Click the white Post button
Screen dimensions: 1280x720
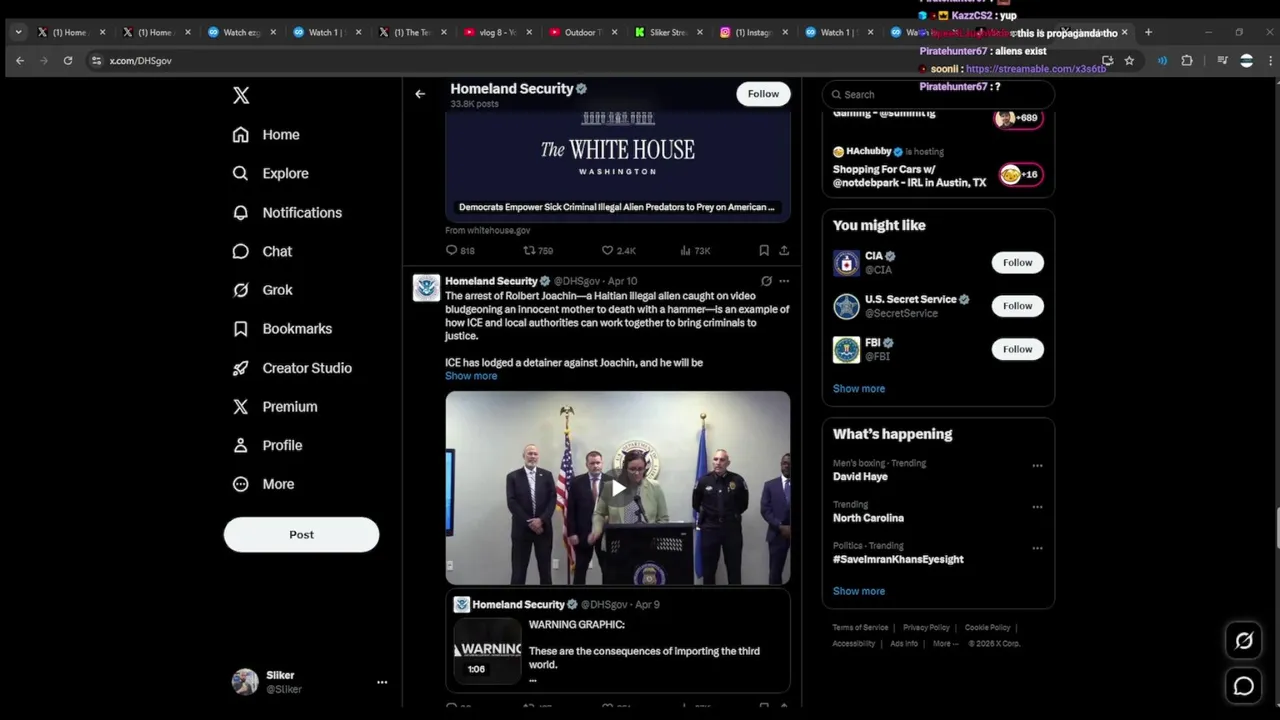click(301, 534)
